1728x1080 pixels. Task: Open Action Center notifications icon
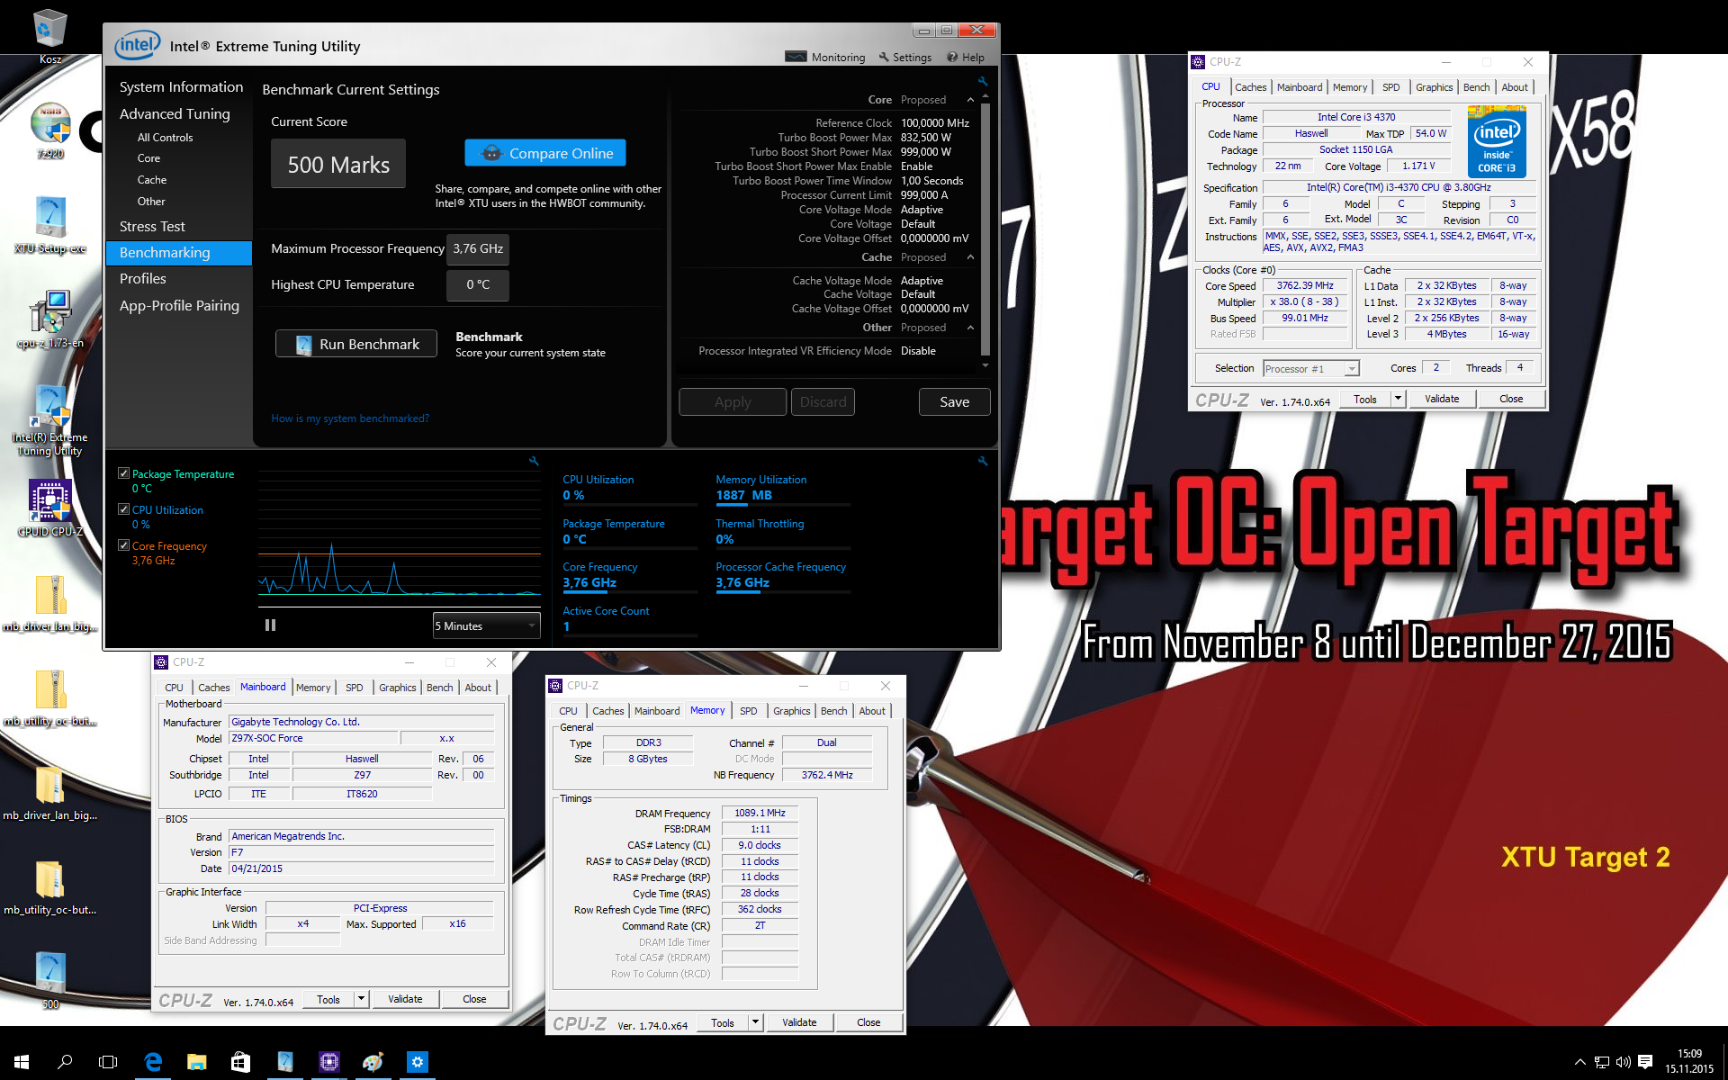1645,1062
